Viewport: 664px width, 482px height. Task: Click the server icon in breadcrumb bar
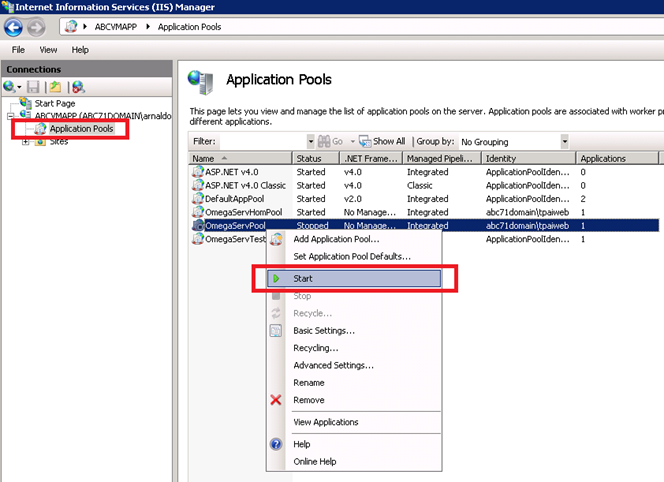point(71,26)
